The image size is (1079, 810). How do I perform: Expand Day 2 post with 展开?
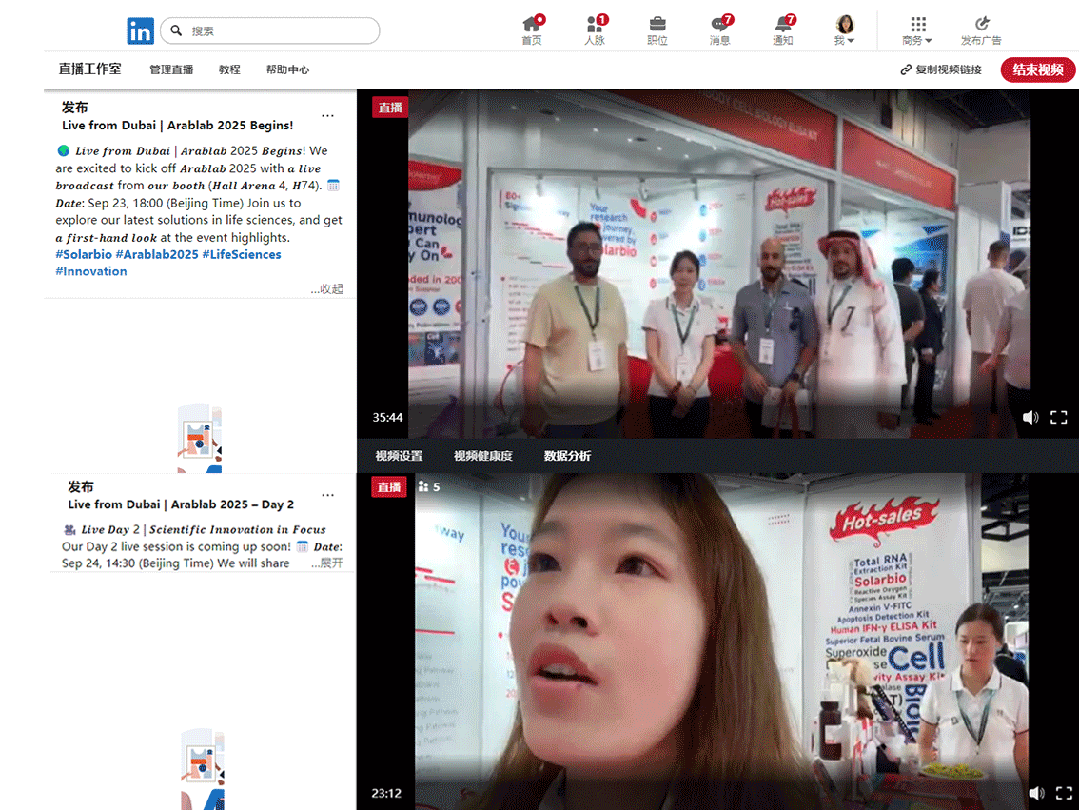pyautogui.click(x=327, y=563)
